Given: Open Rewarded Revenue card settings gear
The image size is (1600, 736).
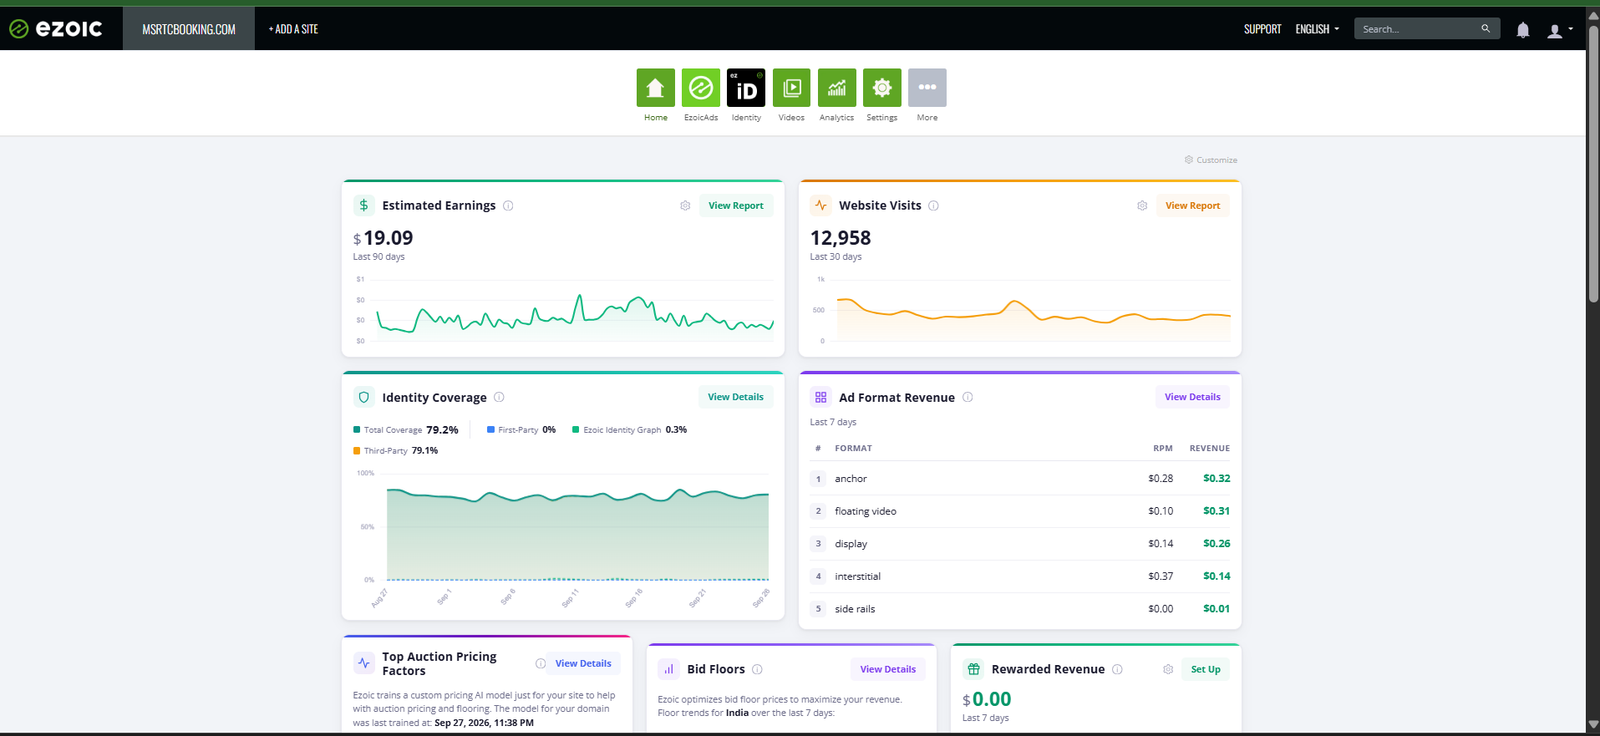Looking at the screenshot, I should pyautogui.click(x=1168, y=669).
